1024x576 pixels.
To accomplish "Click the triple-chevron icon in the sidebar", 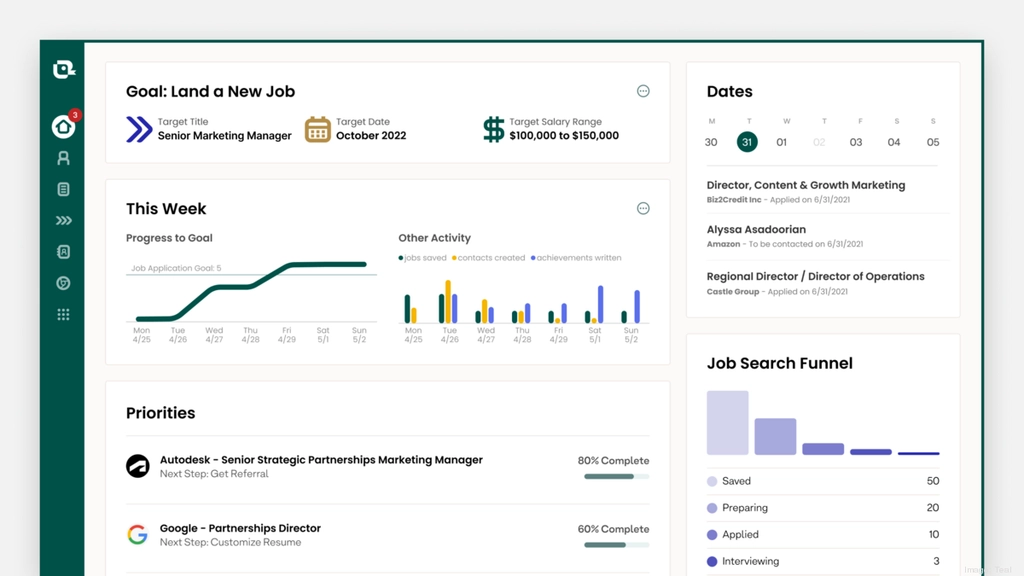I will coord(63,221).
